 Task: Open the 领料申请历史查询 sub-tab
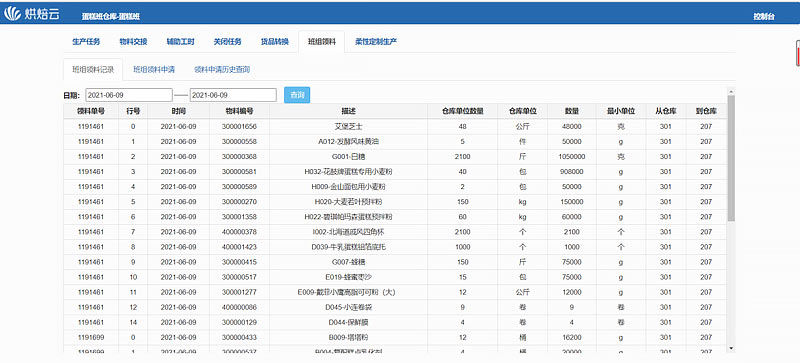[222, 69]
